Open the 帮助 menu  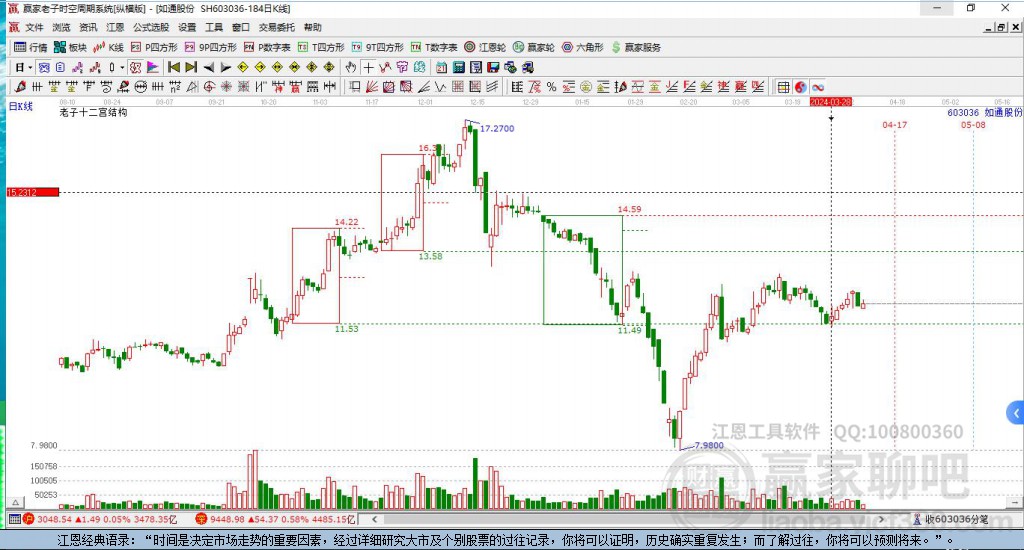312,27
